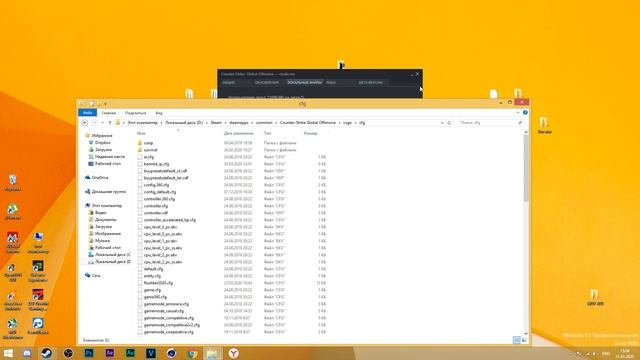
Task: Open OBS Studio from the taskbar
Action: (x=68, y=353)
